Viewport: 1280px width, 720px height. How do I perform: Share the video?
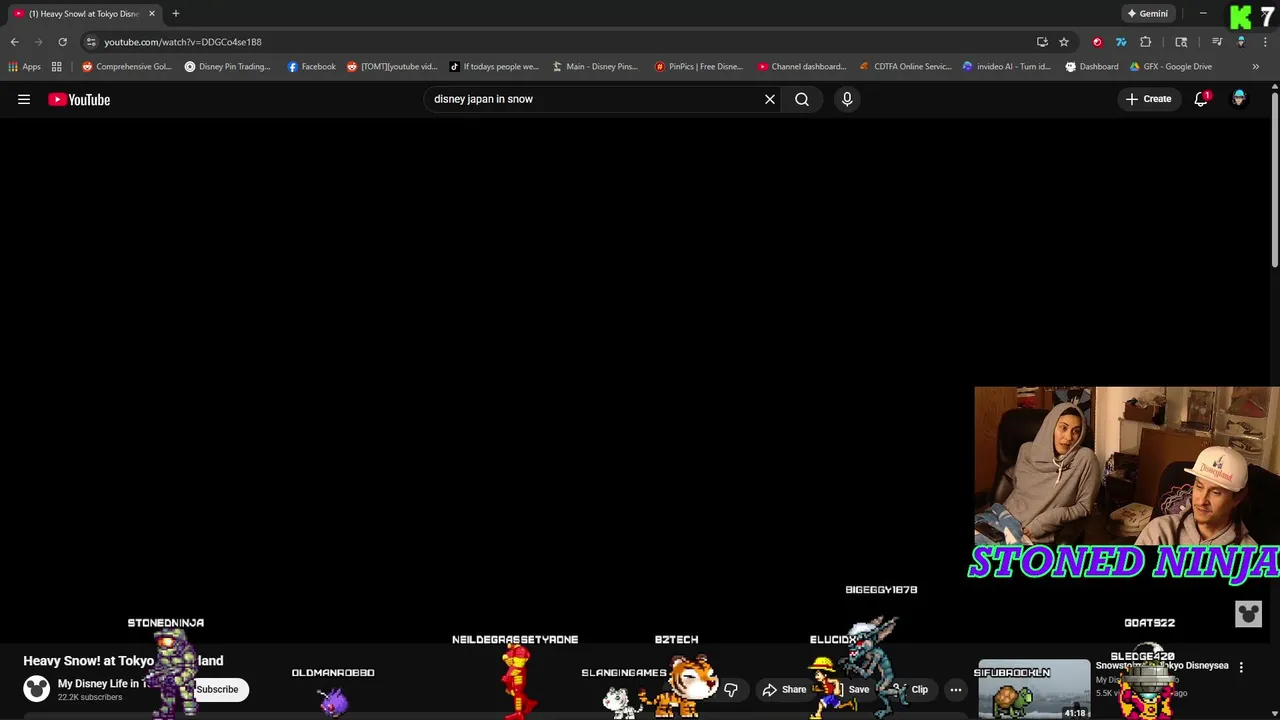click(x=784, y=689)
